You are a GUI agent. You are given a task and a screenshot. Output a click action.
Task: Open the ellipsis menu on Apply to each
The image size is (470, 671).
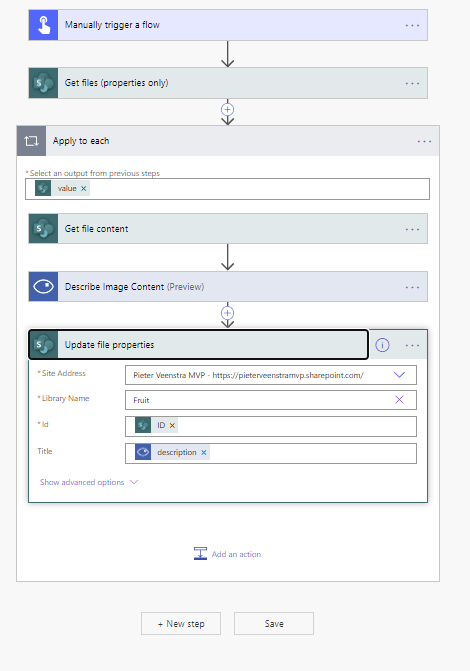click(424, 141)
